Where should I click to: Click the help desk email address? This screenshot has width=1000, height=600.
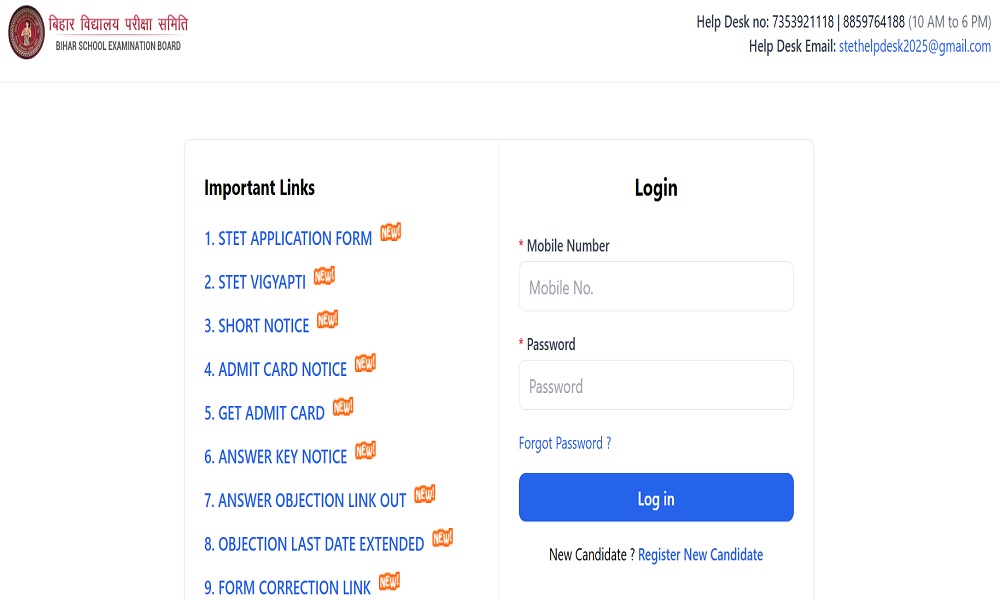(x=914, y=46)
